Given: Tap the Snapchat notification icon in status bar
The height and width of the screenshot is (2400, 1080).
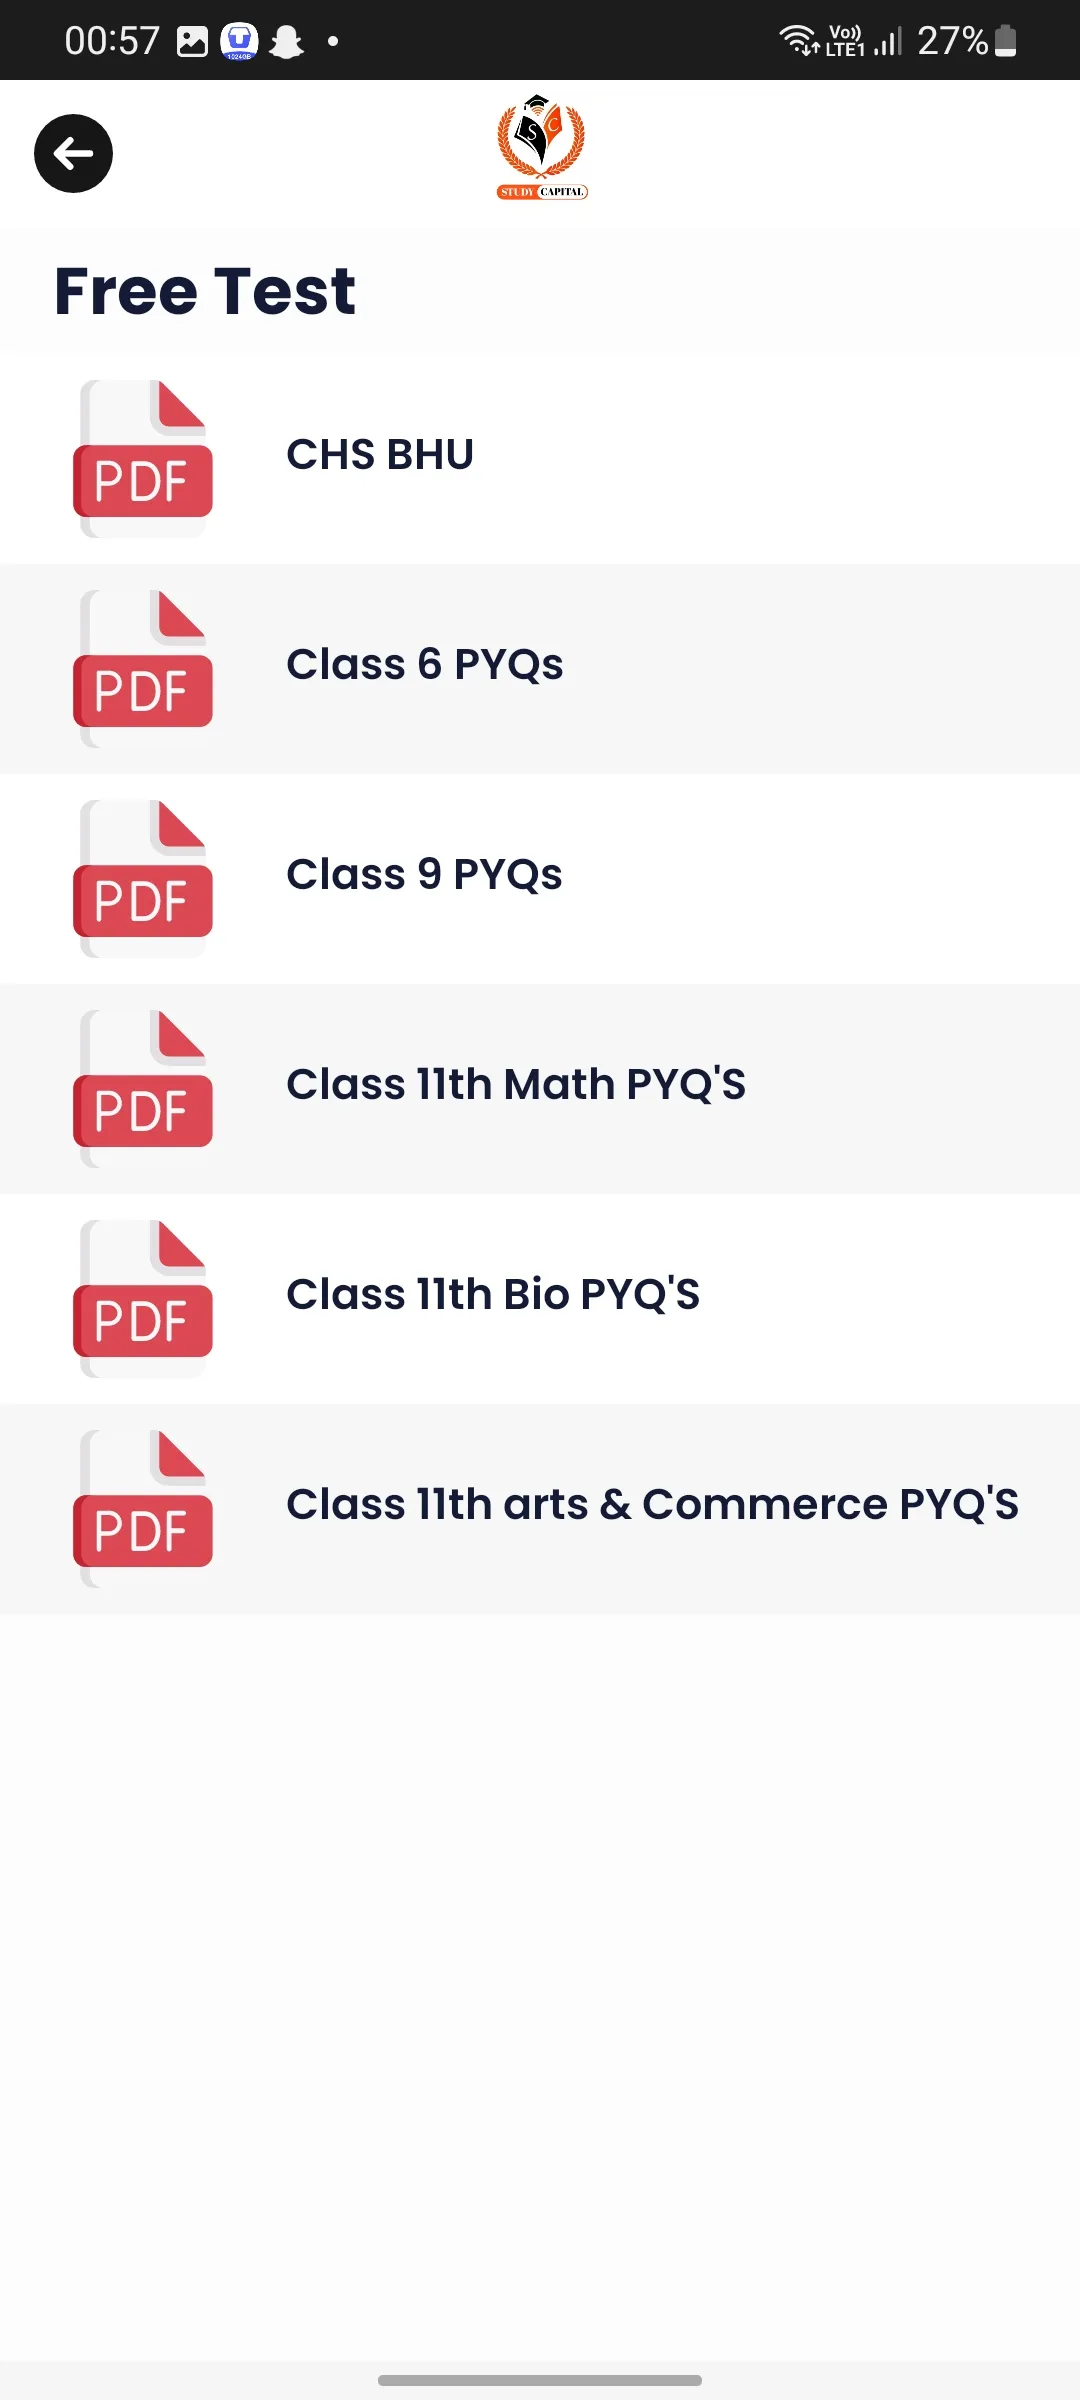Looking at the screenshot, I should tap(287, 41).
